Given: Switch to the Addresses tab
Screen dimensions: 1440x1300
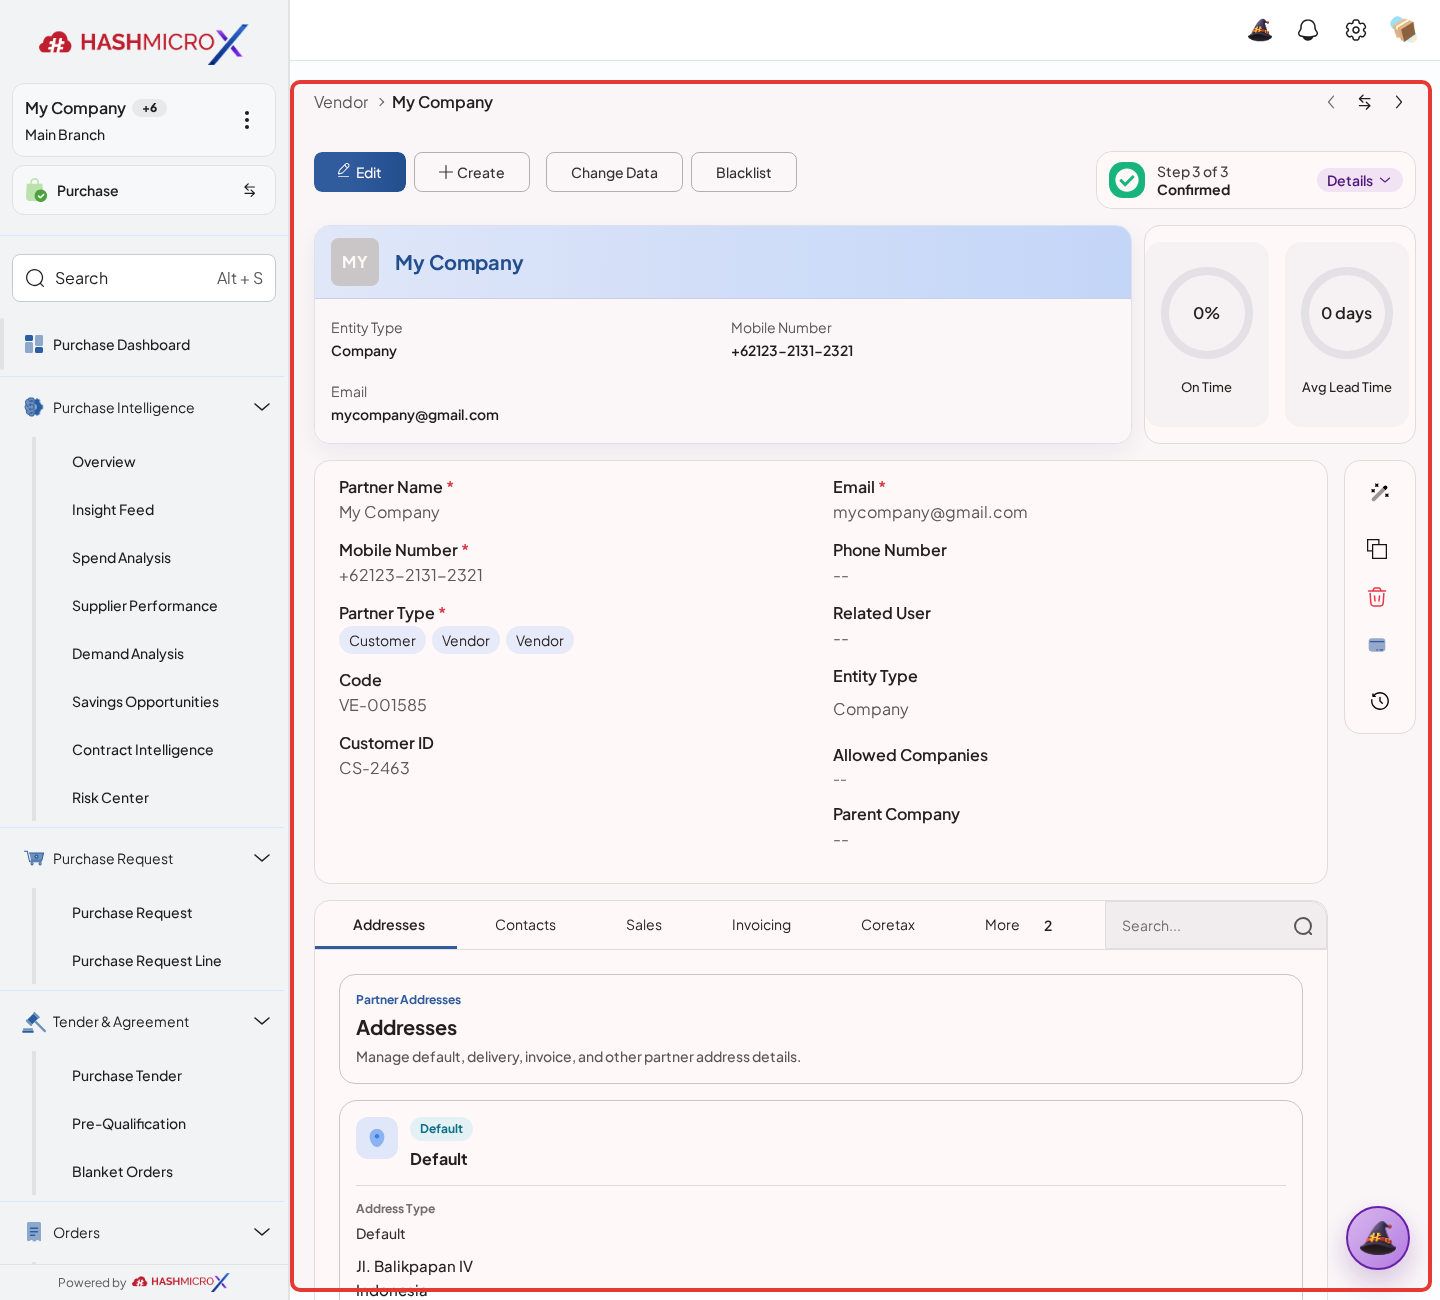Looking at the screenshot, I should coord(389,925).
